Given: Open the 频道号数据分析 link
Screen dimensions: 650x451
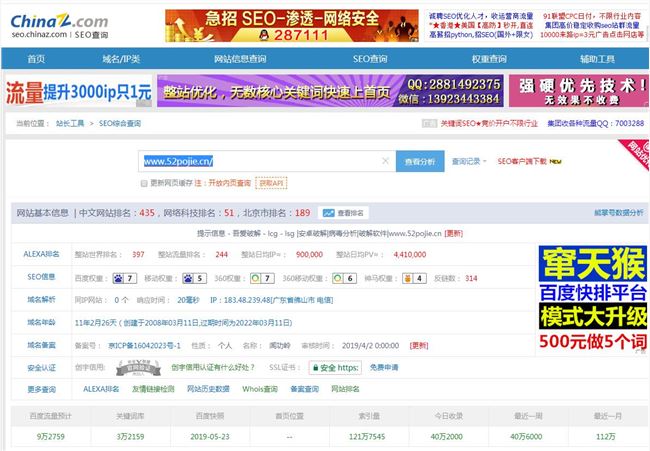Looking at the screenshot, I should (x=619, y=213).
